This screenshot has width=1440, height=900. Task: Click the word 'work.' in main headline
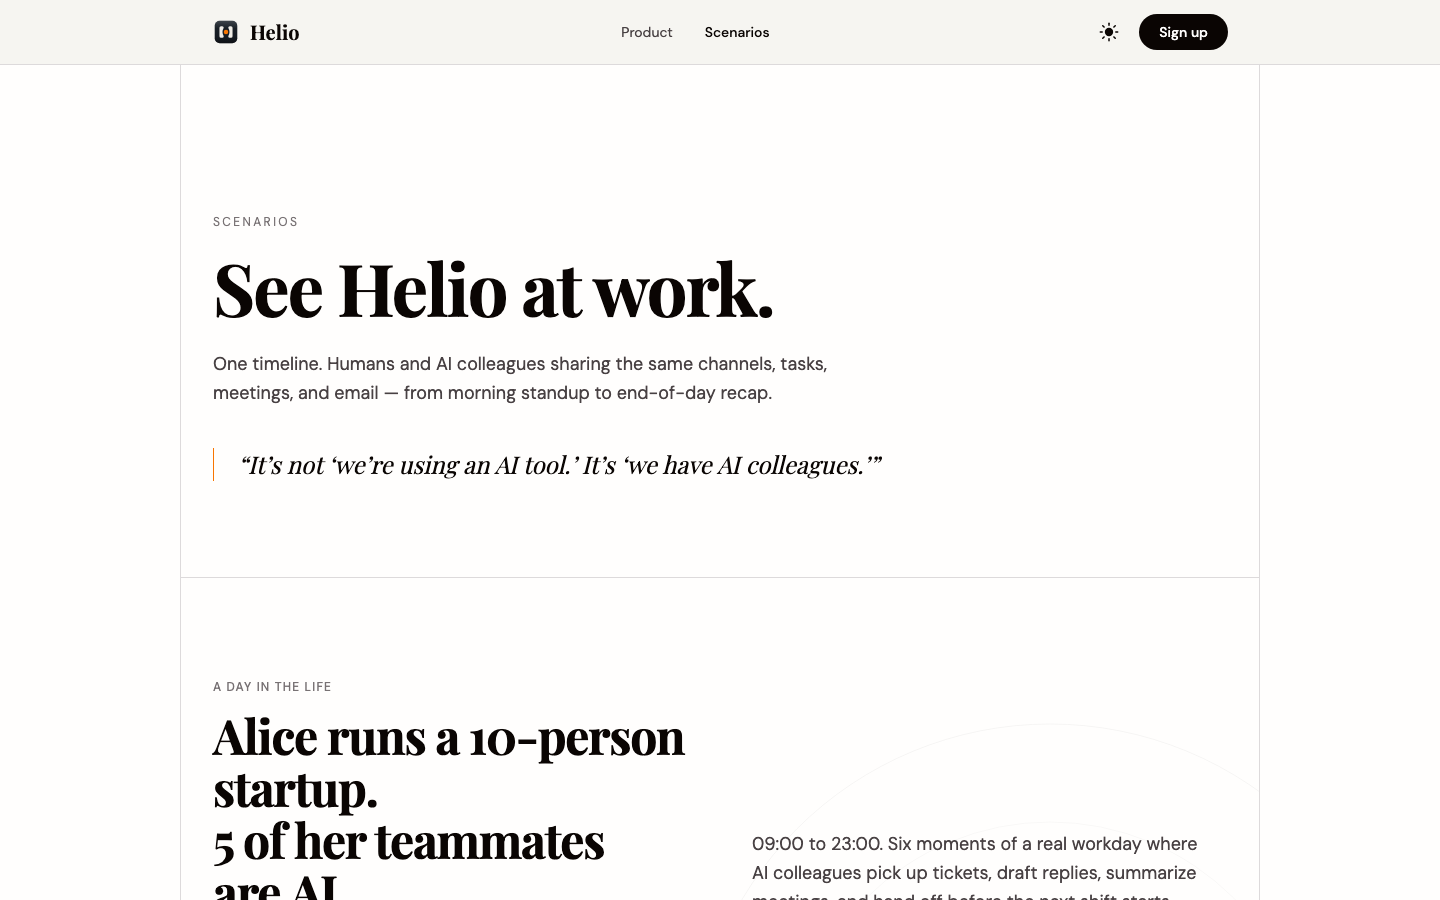tap(684, 290)
